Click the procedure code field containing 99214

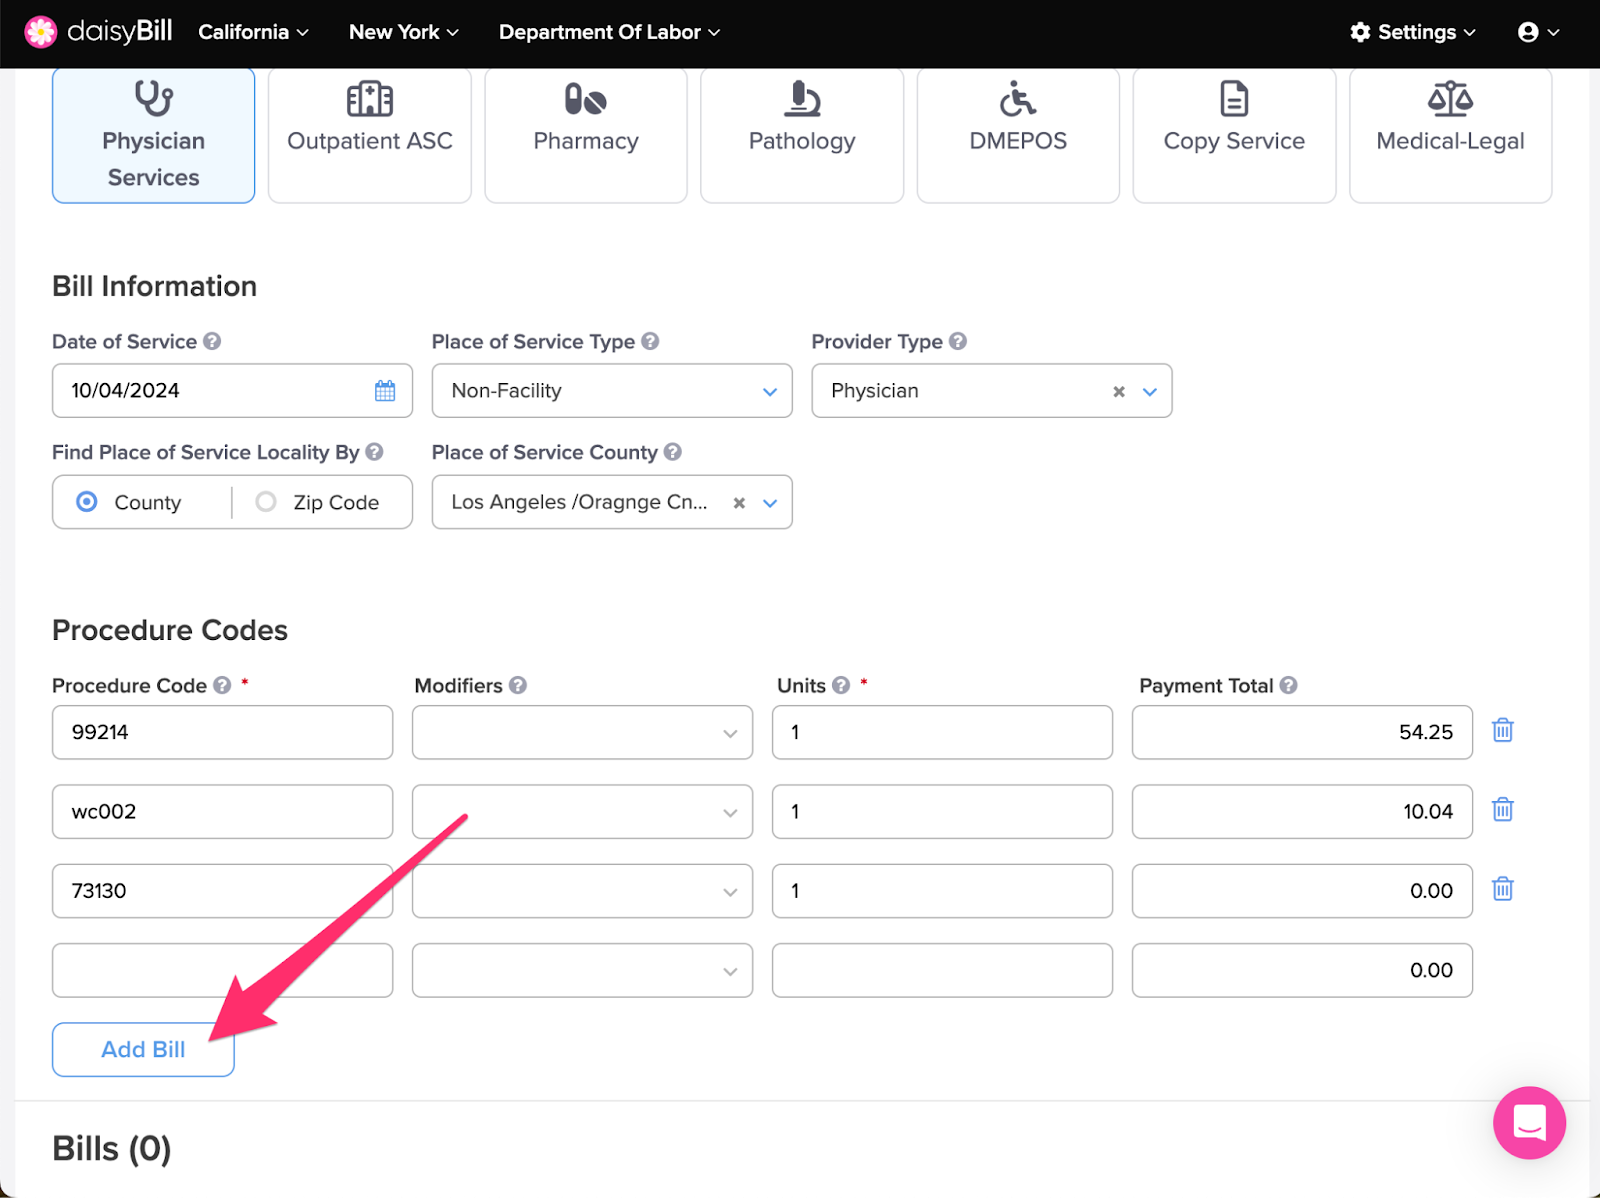coord(222,732)
